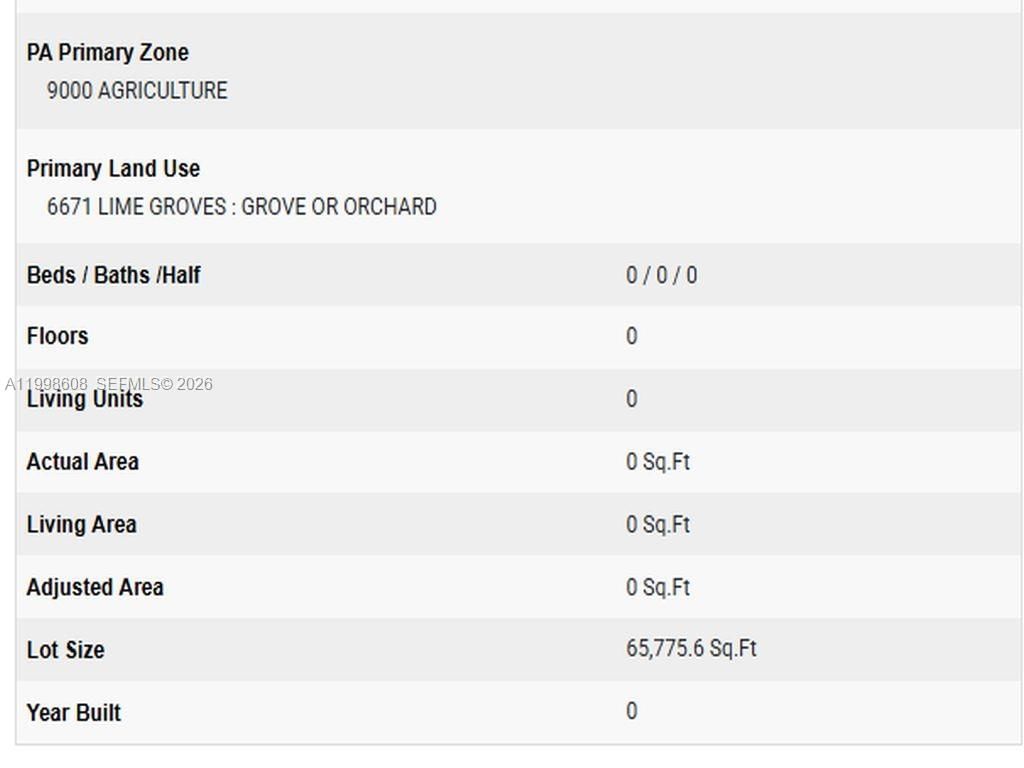Click the Year Built label
The image size is (1024, 768).
click(73, 713)
